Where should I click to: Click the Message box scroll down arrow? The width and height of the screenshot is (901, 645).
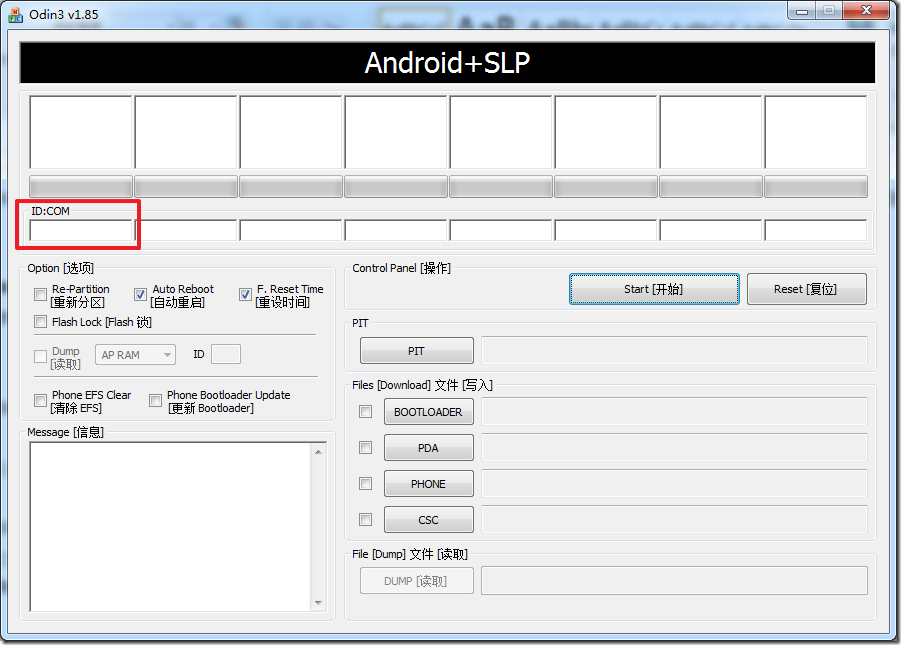click(318, 602)
